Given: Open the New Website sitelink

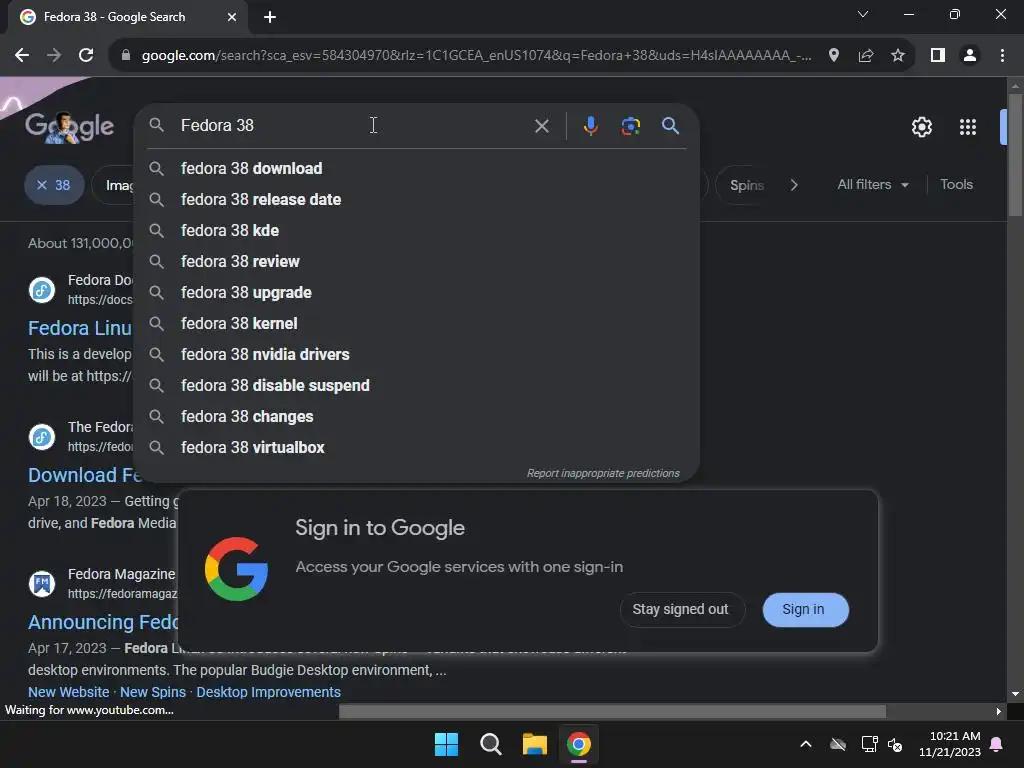Looking at the screenshot, I should point(69,692).
